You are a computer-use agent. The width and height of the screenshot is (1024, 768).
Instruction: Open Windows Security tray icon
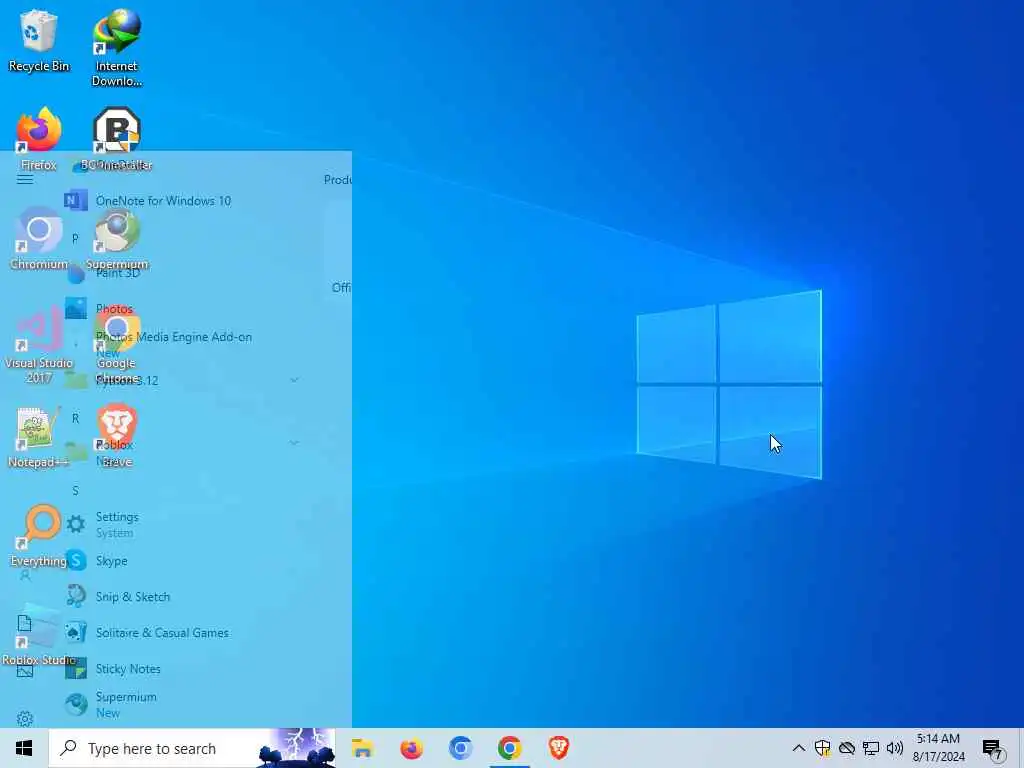[x=822, y=748]
